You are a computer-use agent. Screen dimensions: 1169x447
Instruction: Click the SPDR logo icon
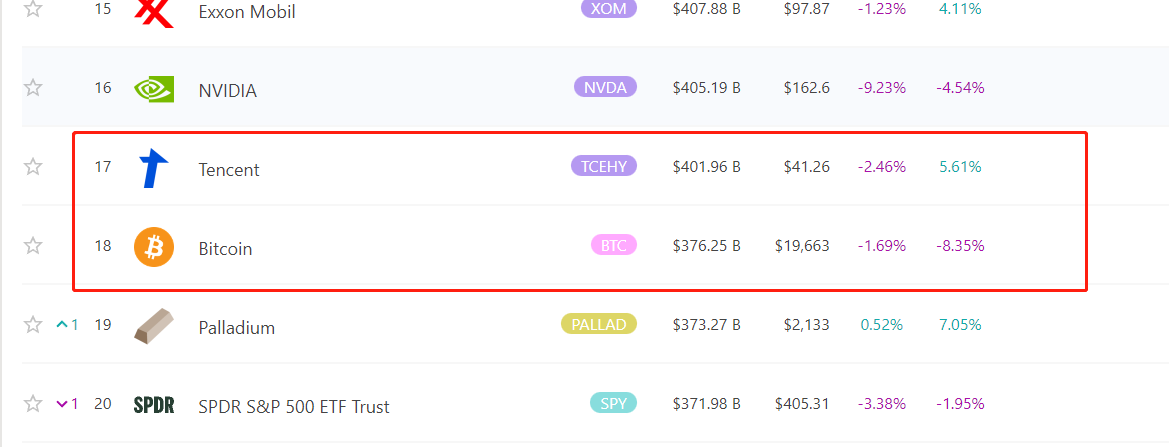pos(154,405)
